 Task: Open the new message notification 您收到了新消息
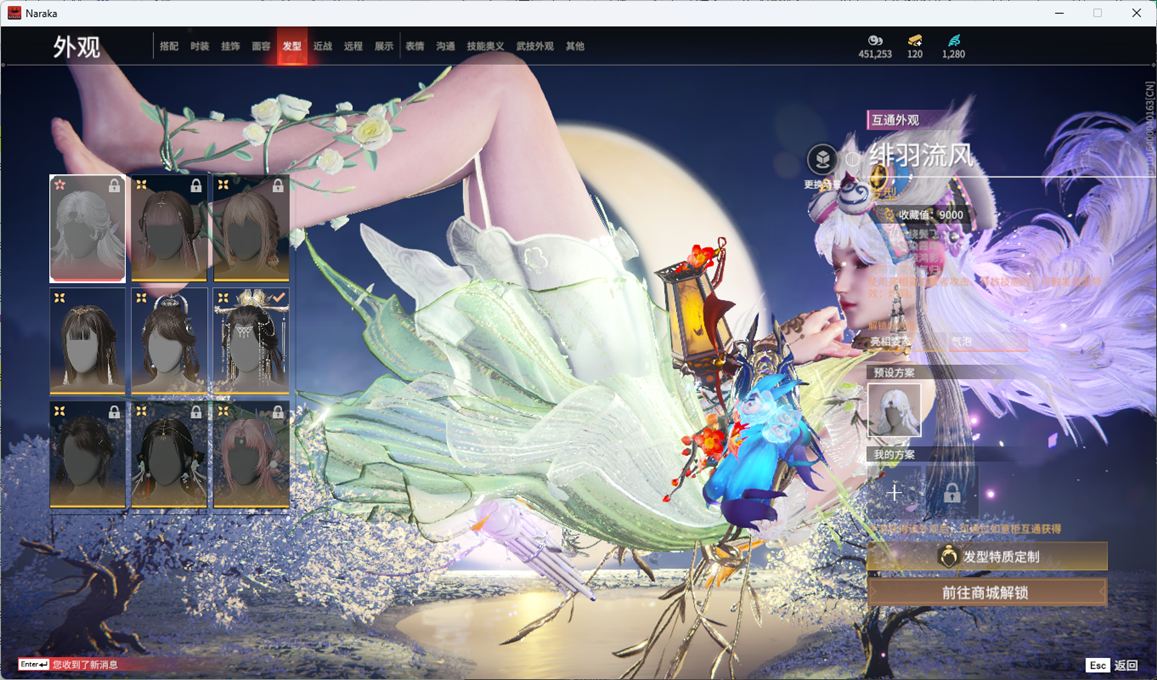pyautogui.click(x=84, y=664)
